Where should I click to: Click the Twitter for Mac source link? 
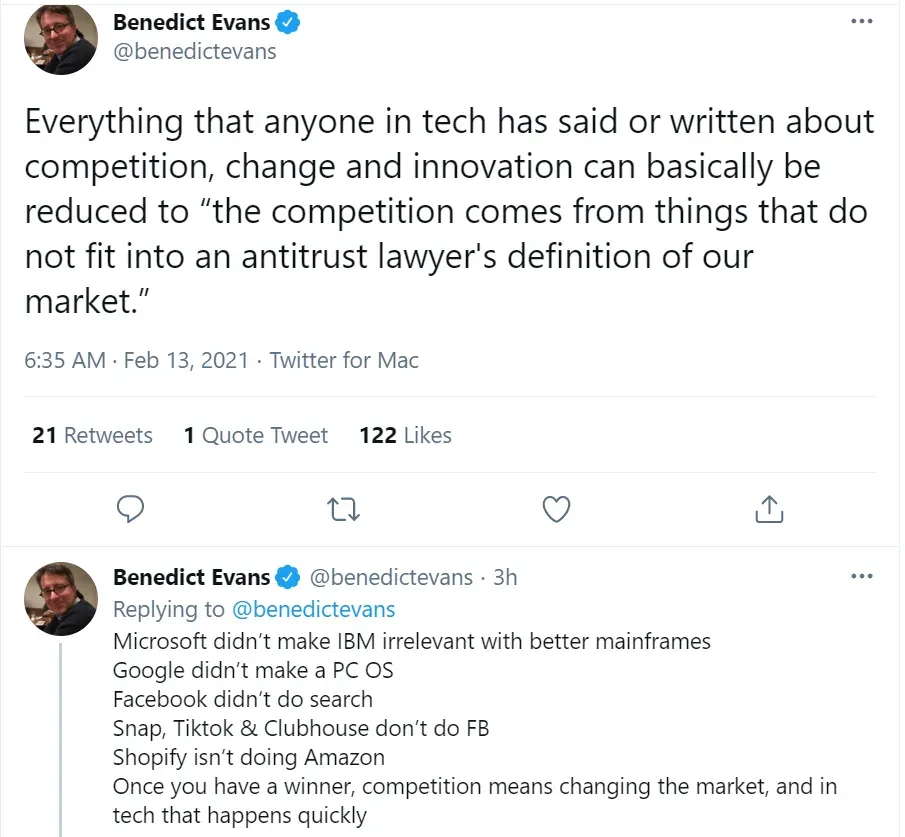pos(345,360)
